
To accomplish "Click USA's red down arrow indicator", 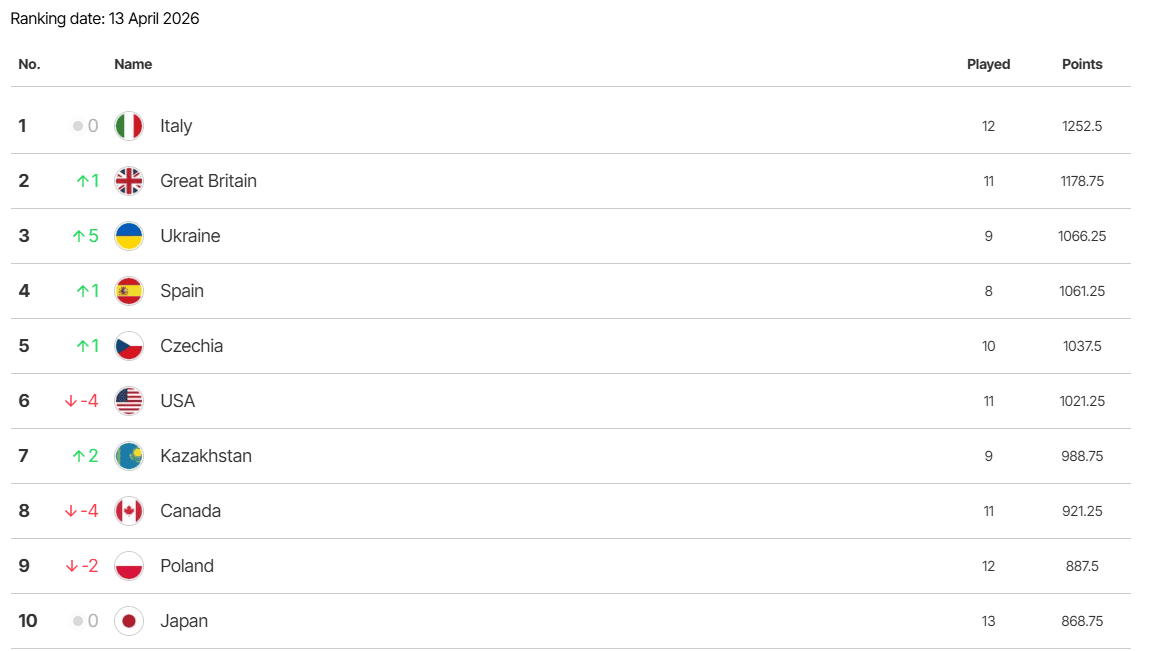I will [71, 401].
